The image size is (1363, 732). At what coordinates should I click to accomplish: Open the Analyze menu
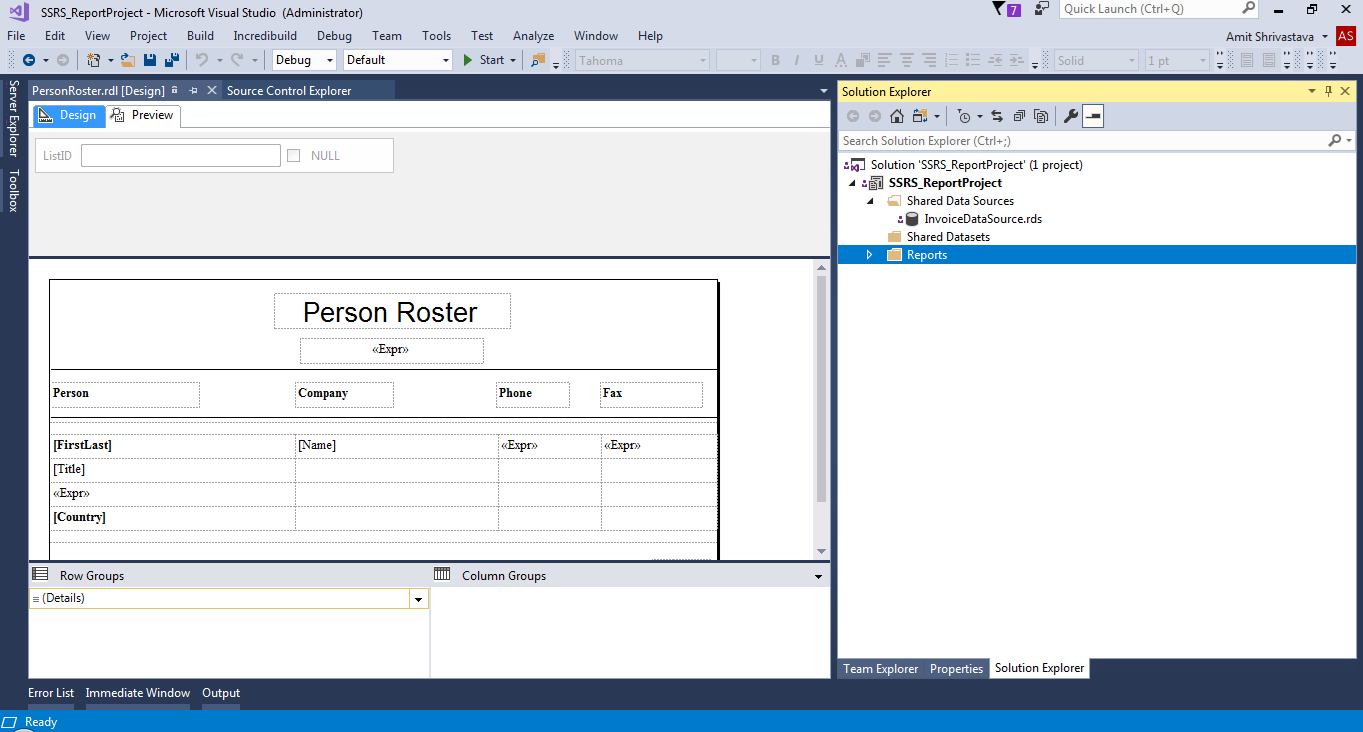click(533, 36)
